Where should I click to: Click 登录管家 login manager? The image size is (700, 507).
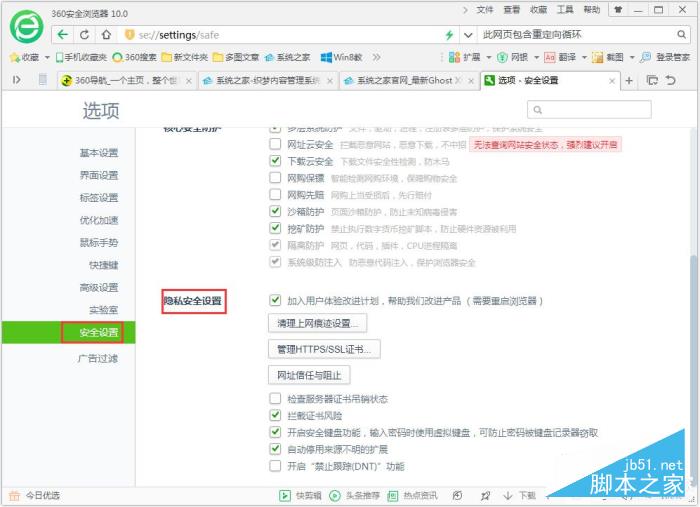pyautogui.click(x=665, y=57)
